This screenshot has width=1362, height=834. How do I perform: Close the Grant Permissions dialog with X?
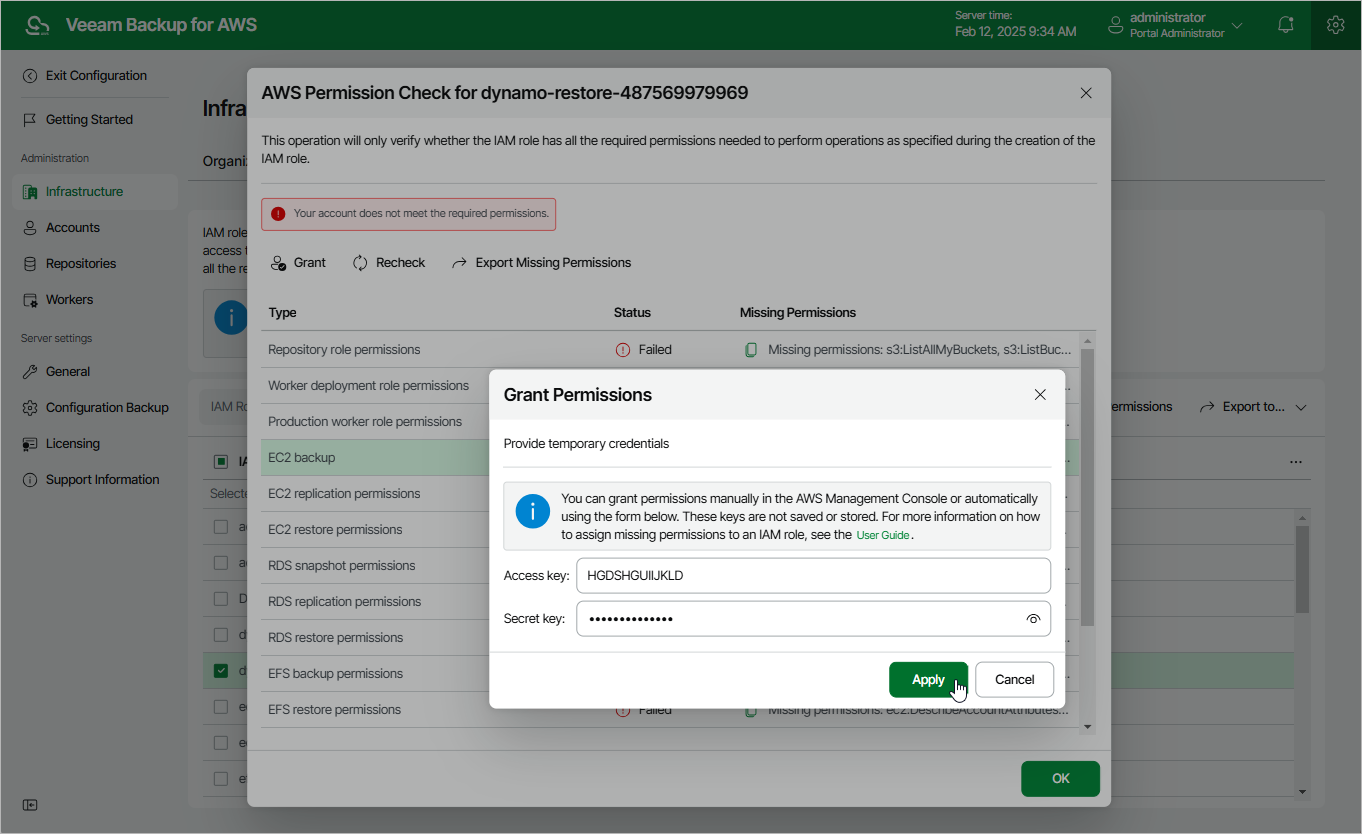click(x=1040, y=395)
